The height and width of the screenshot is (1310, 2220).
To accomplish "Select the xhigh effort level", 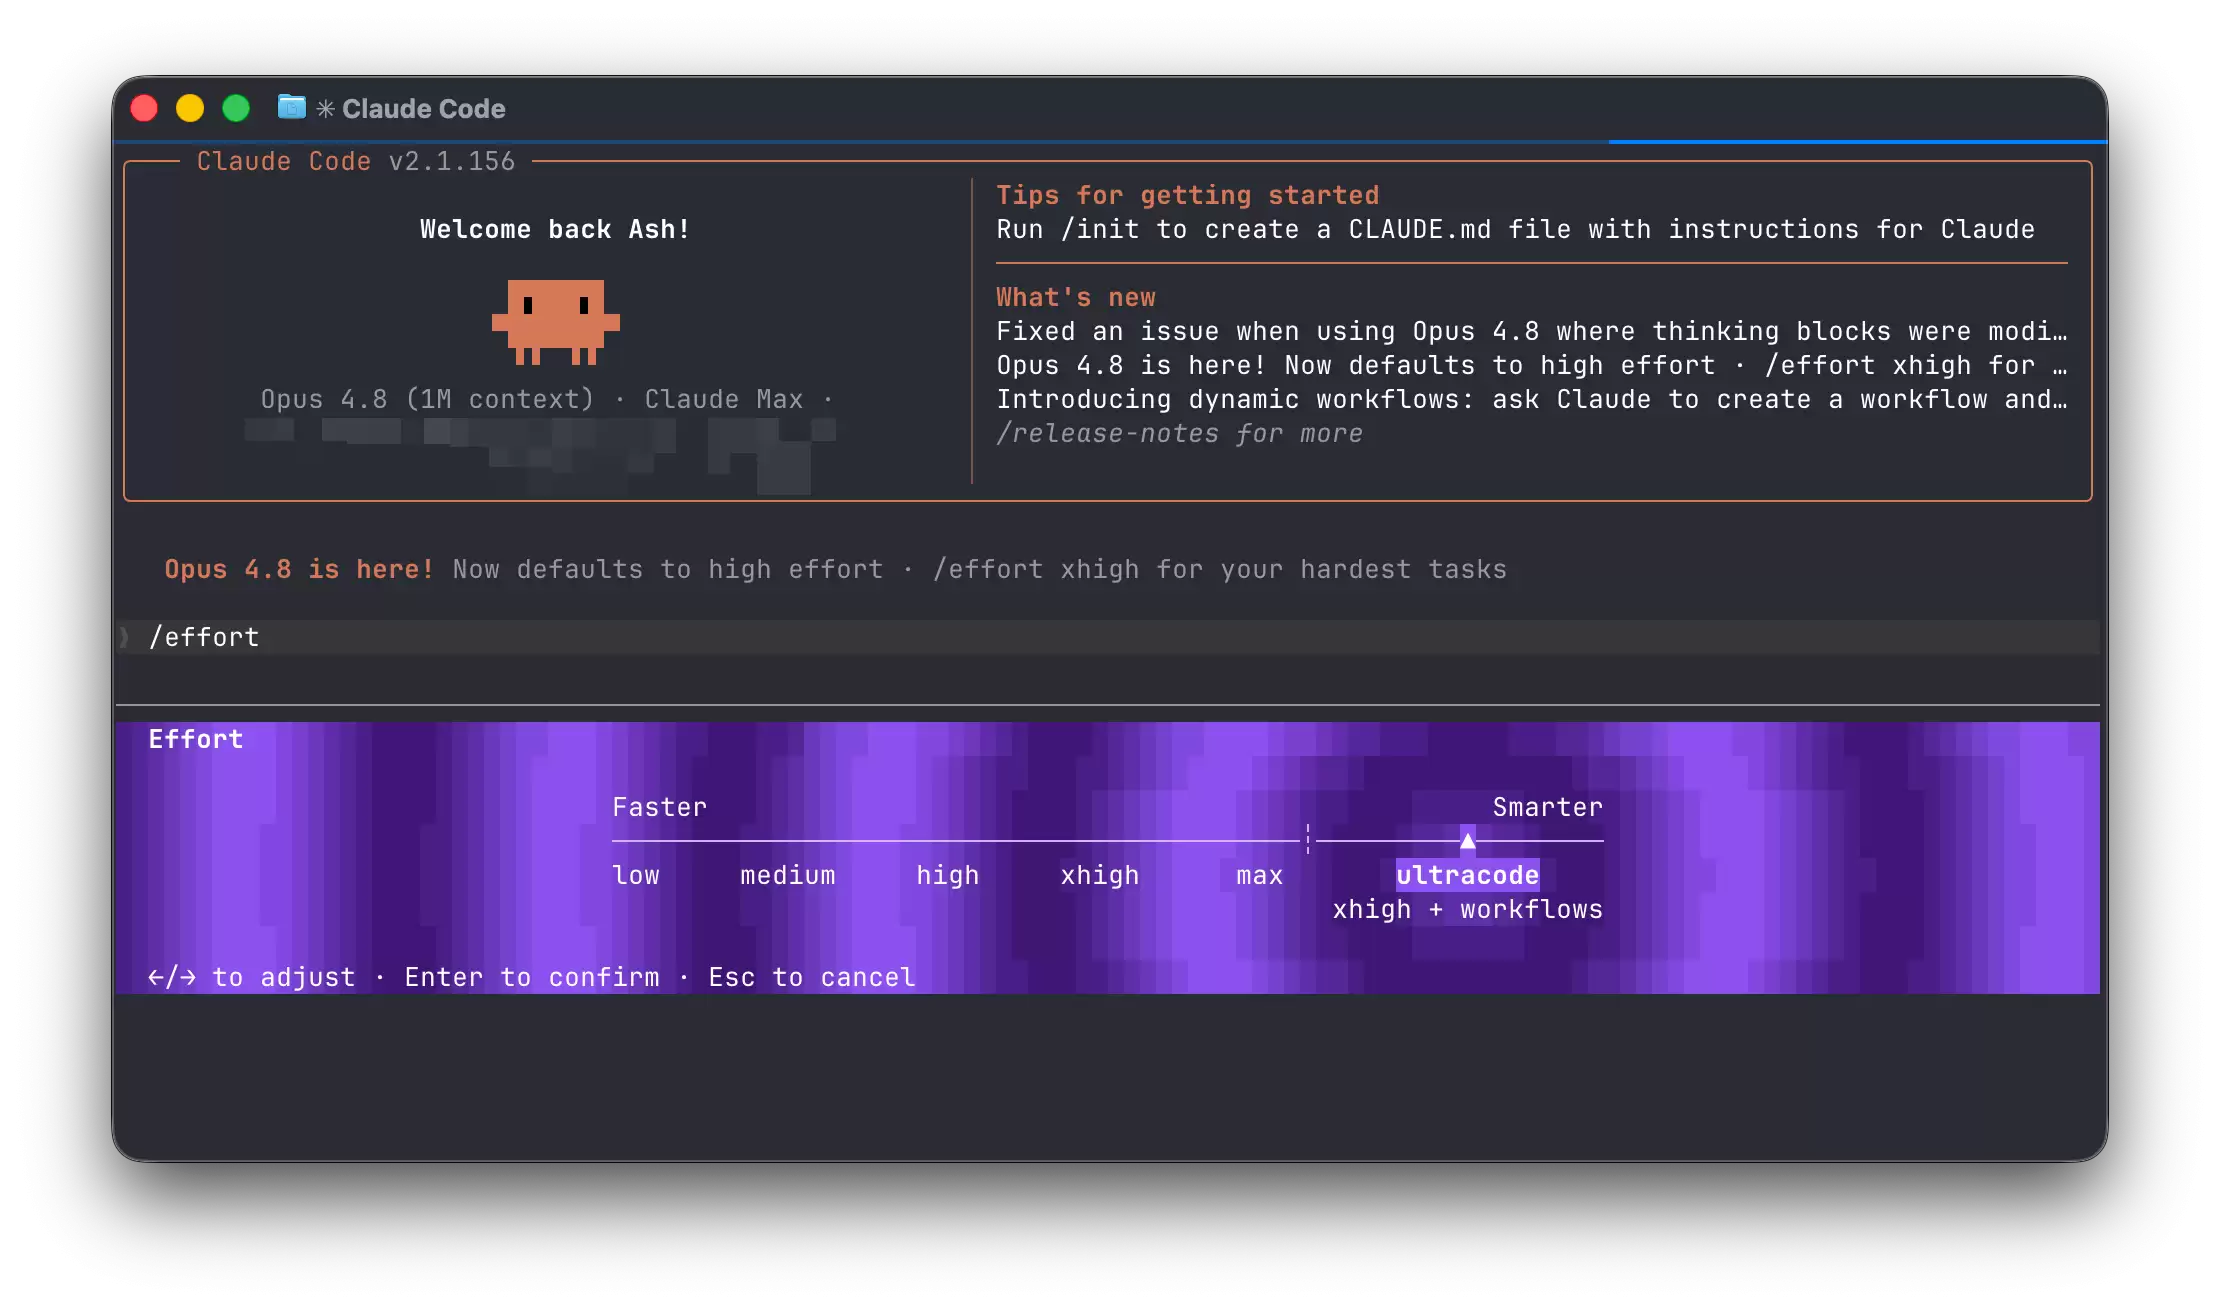I will pyautogui.click(x=1100, y=875).
